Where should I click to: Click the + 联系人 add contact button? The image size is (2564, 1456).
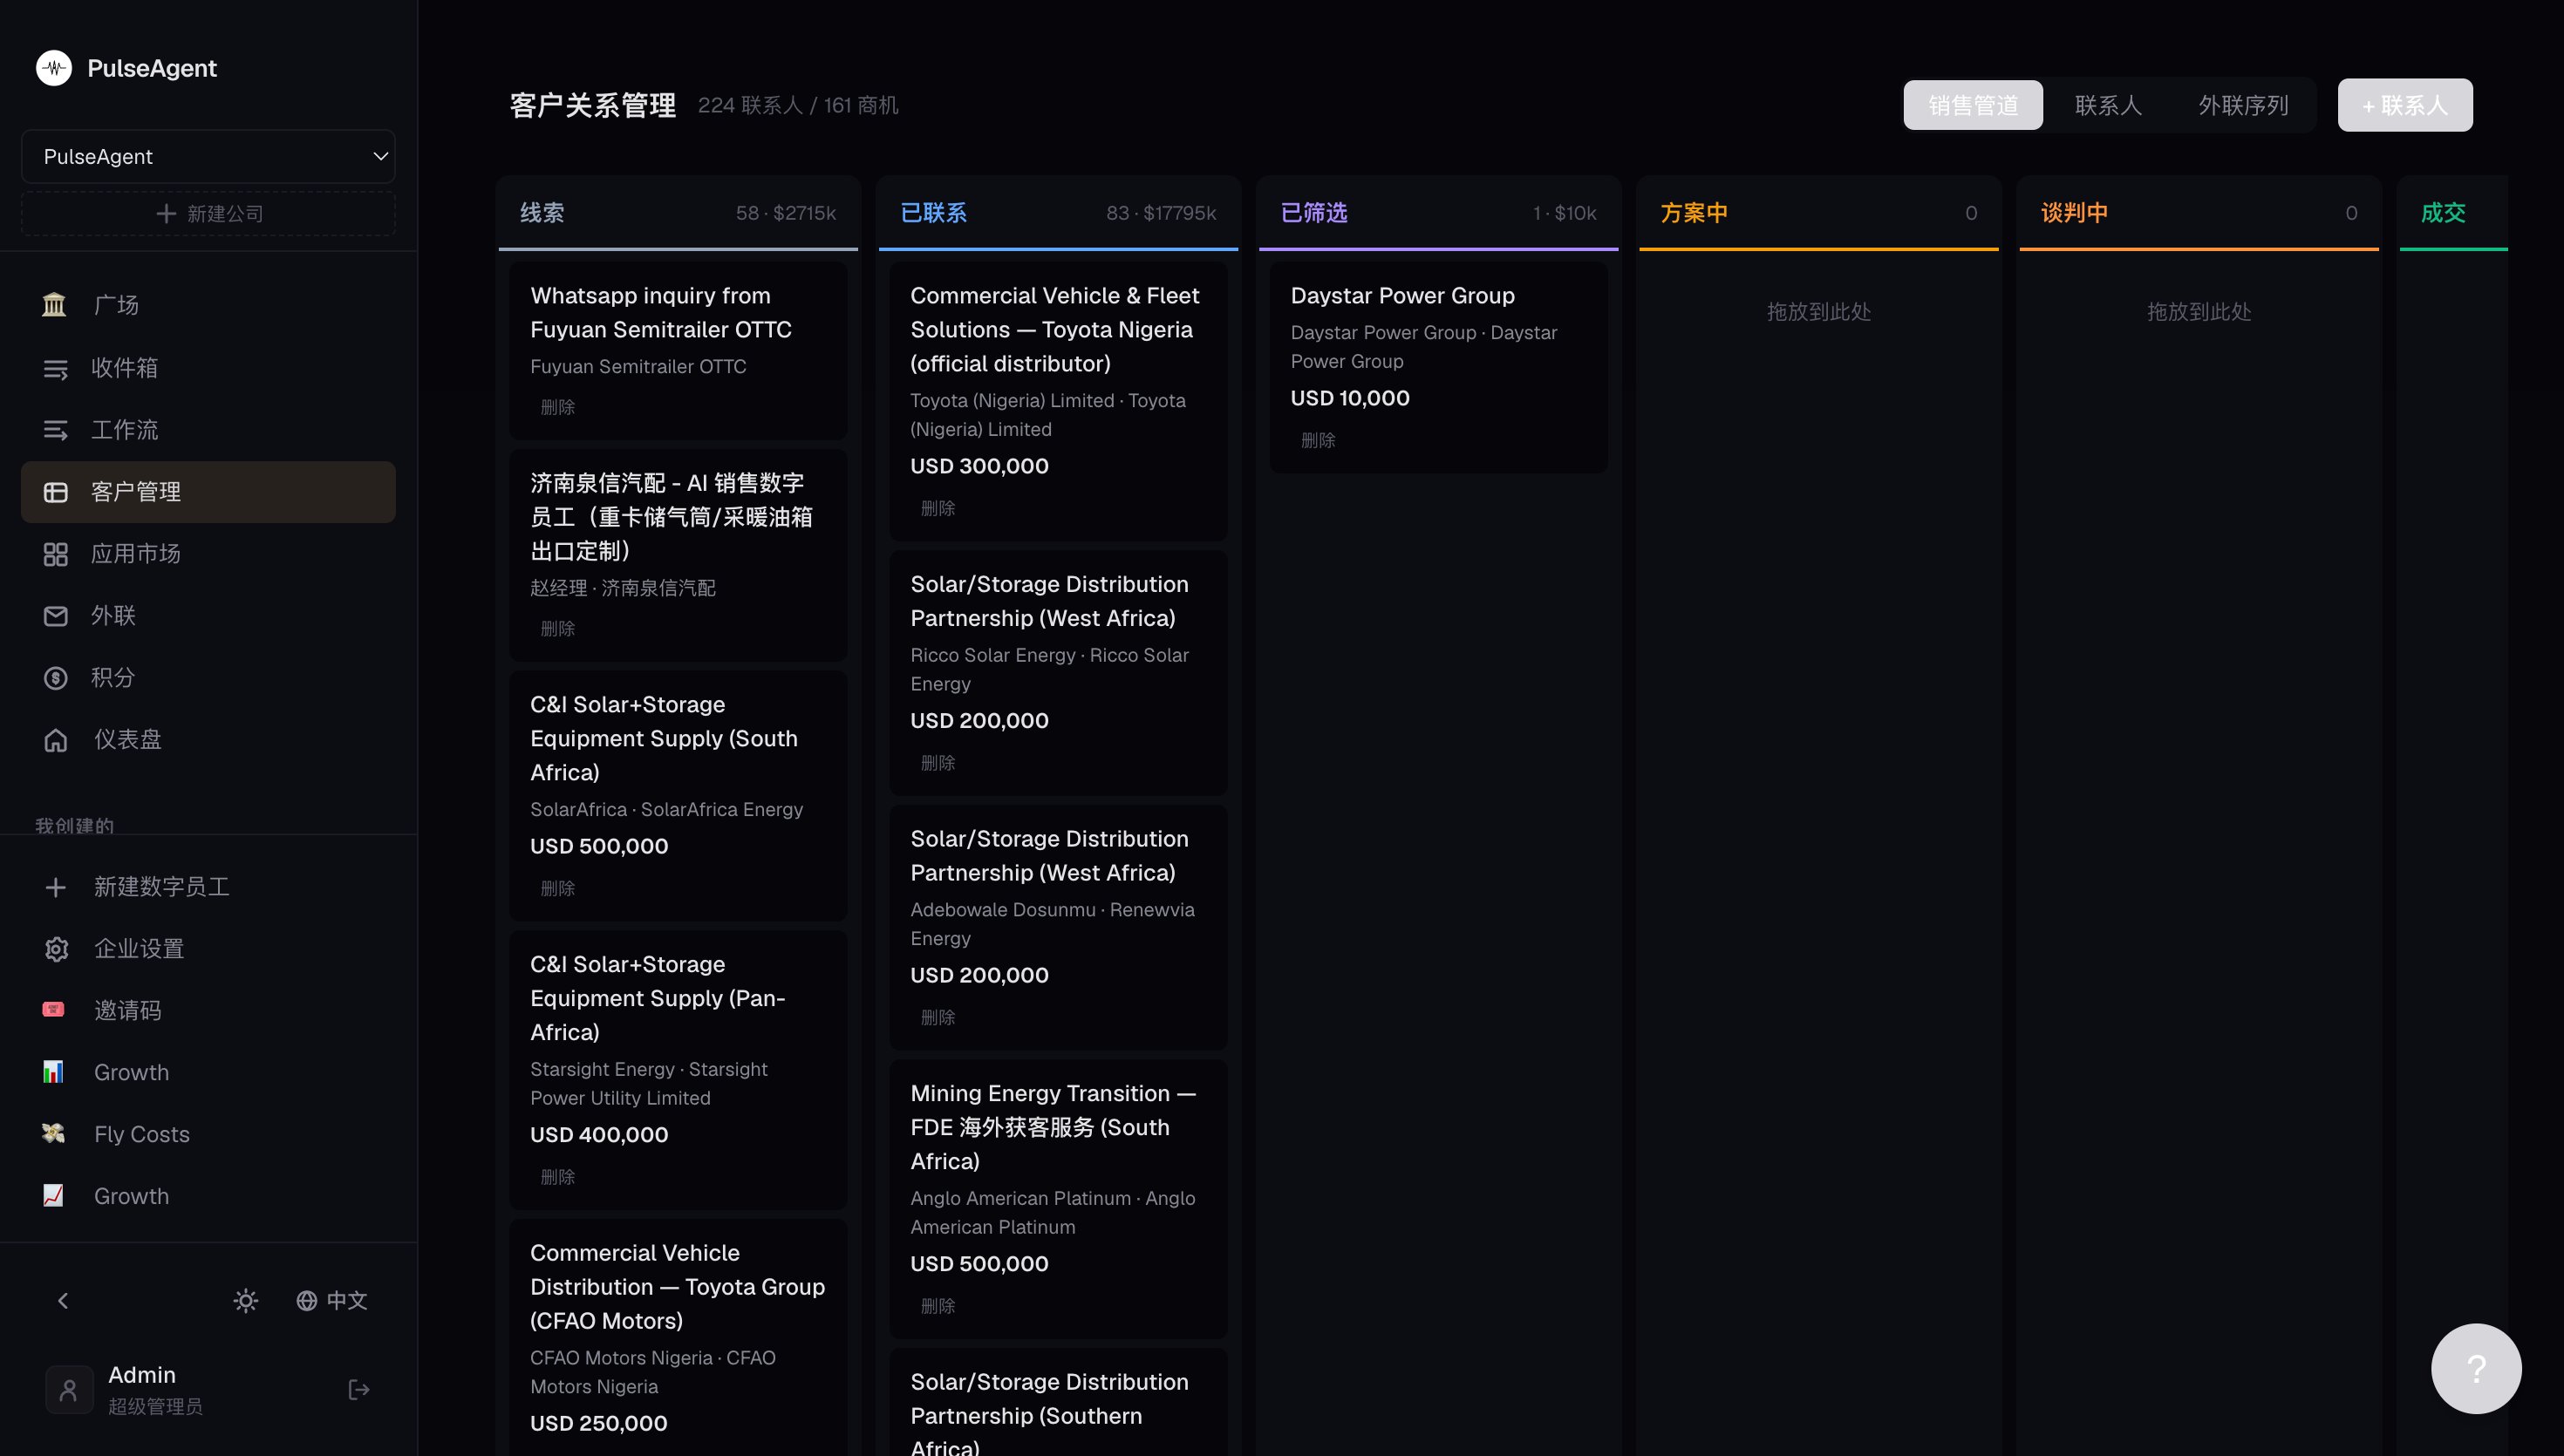pos(2405,105)
